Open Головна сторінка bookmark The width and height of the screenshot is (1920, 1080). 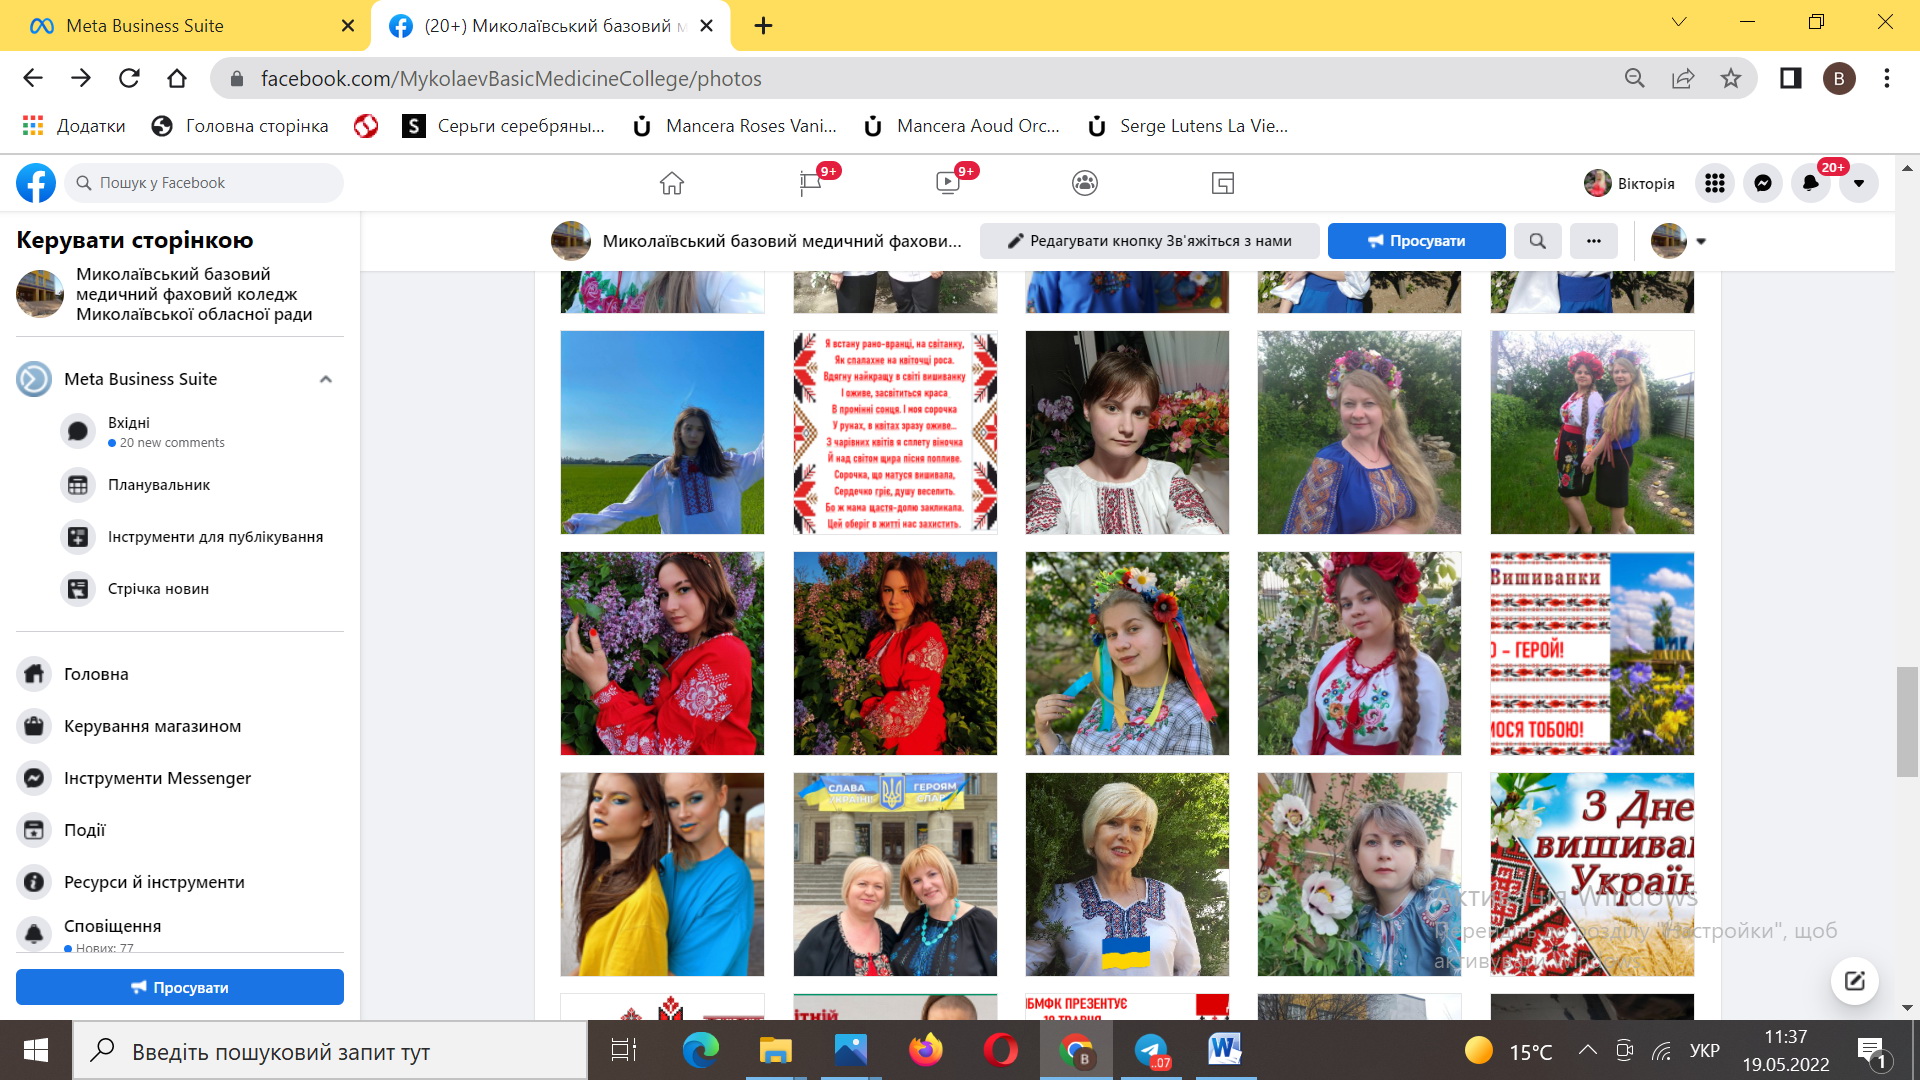240,126
